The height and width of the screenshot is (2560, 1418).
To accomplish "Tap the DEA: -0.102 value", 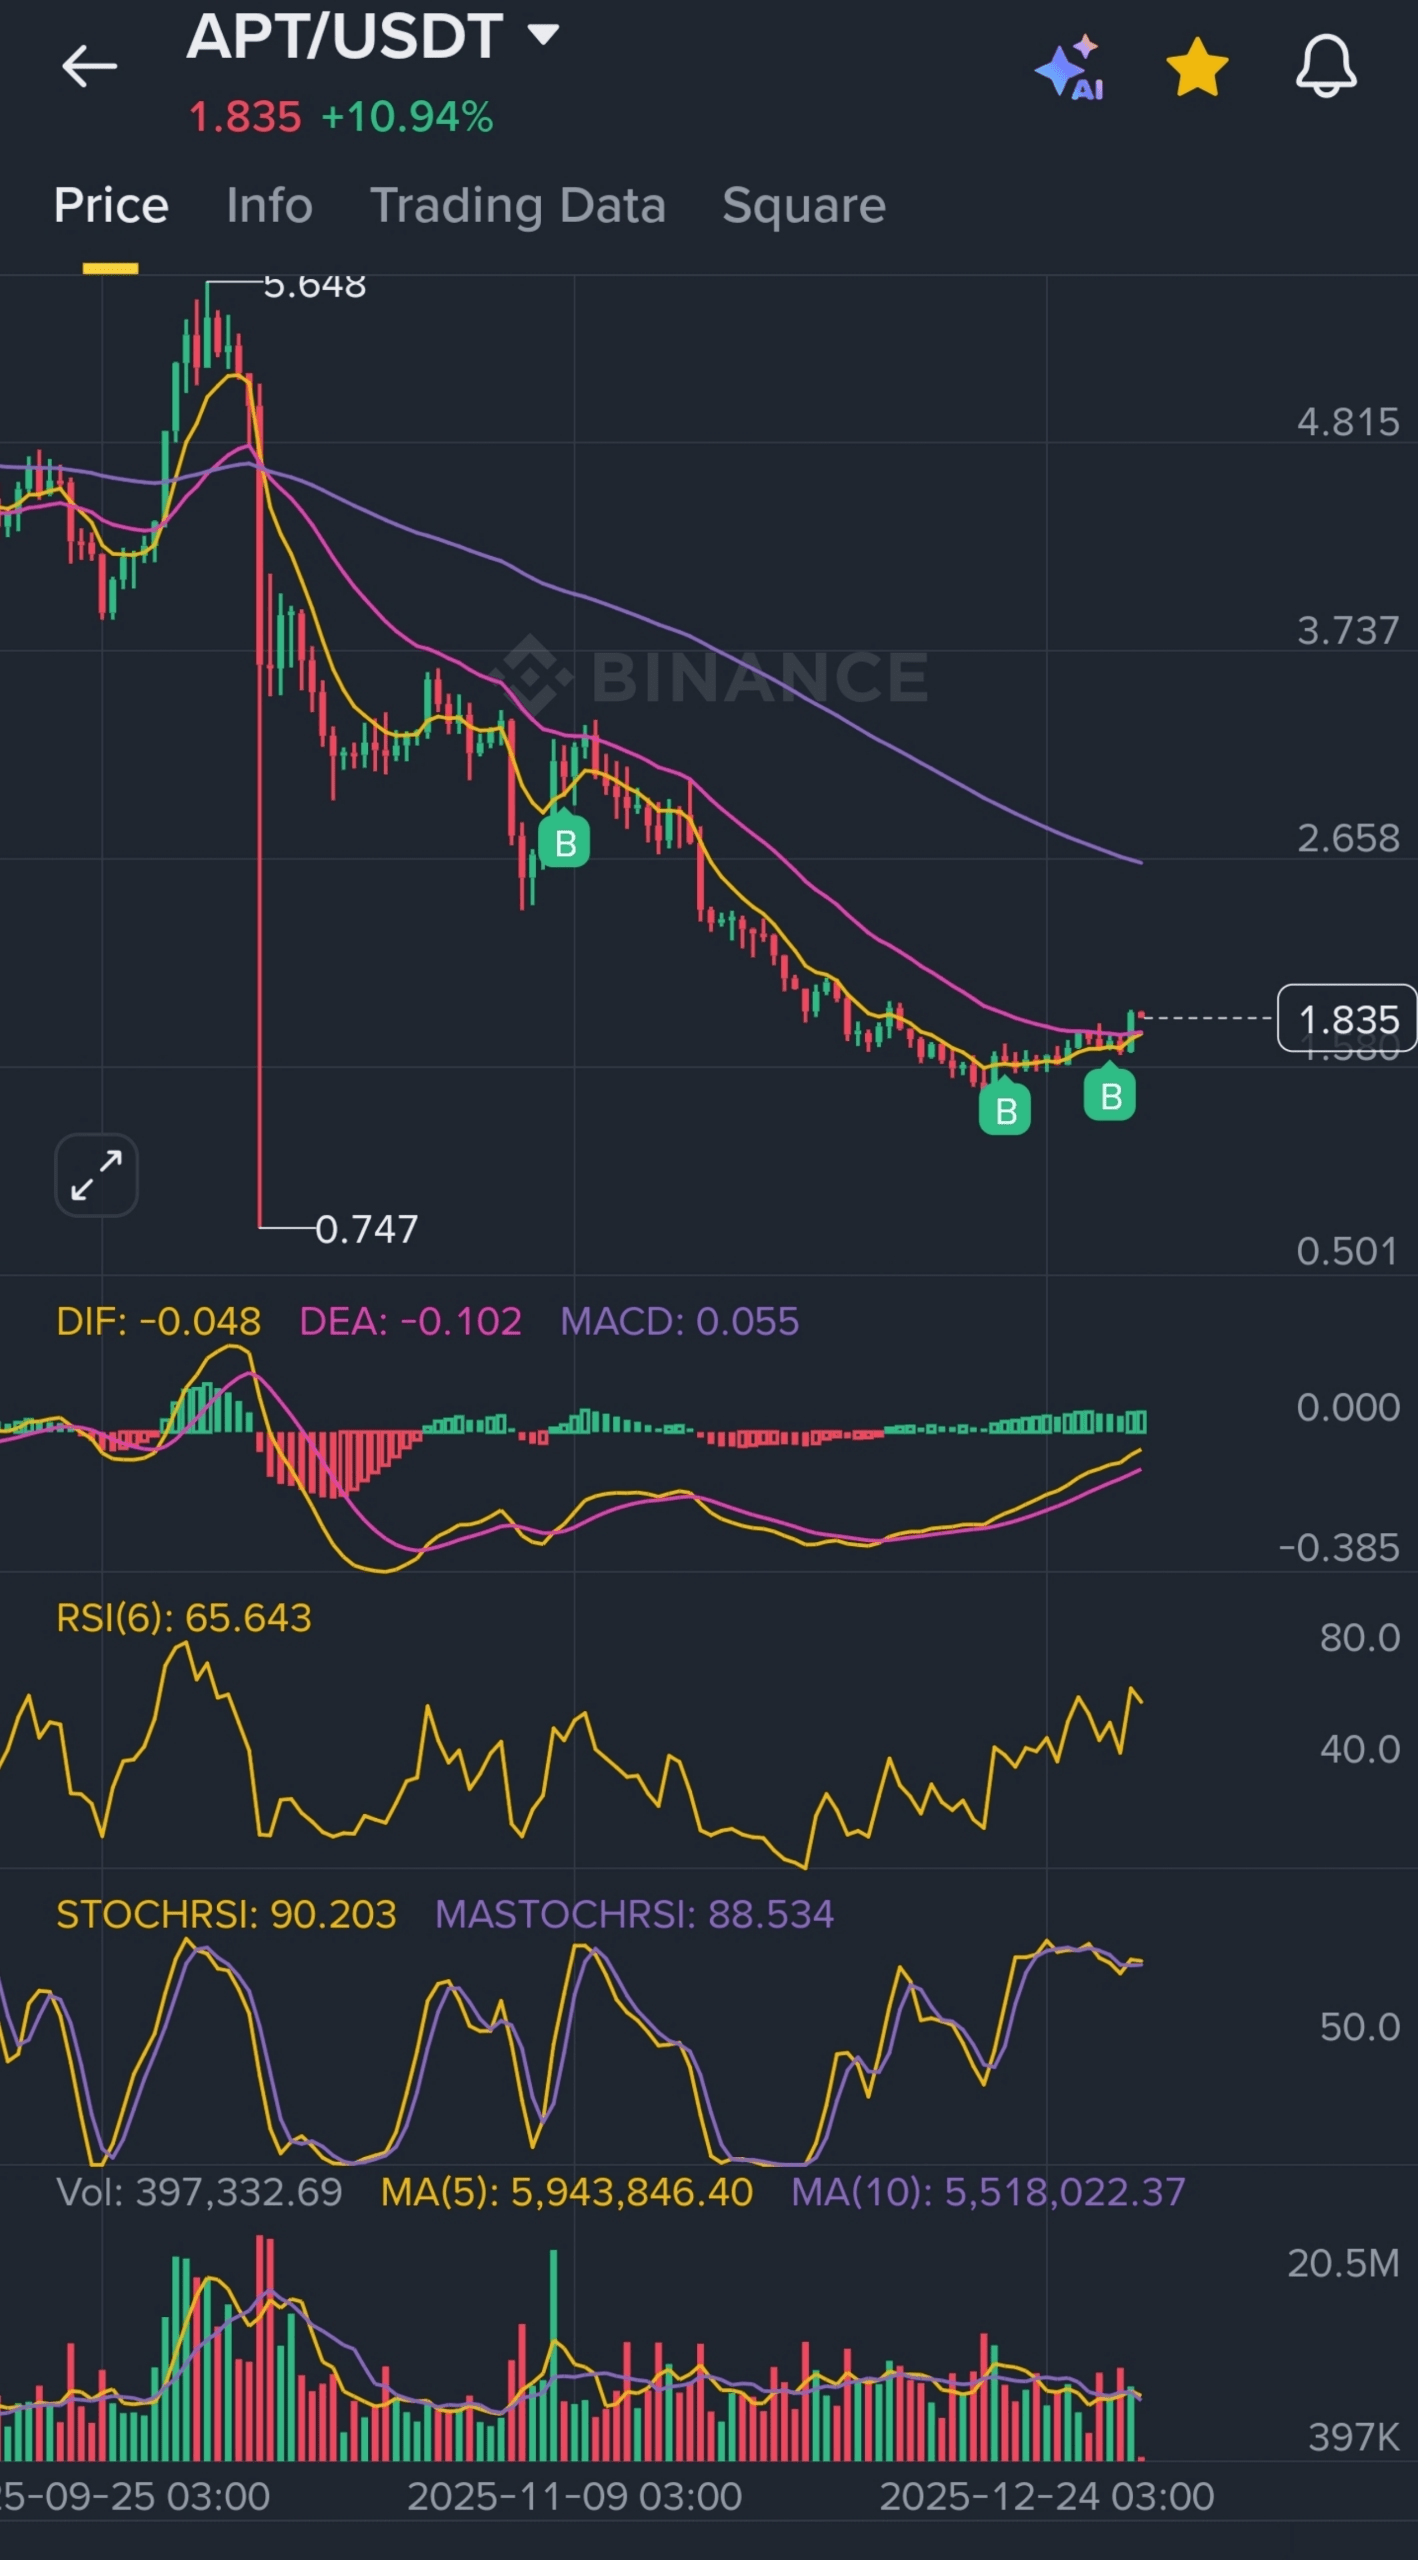I will click(x=410, y=1321).
